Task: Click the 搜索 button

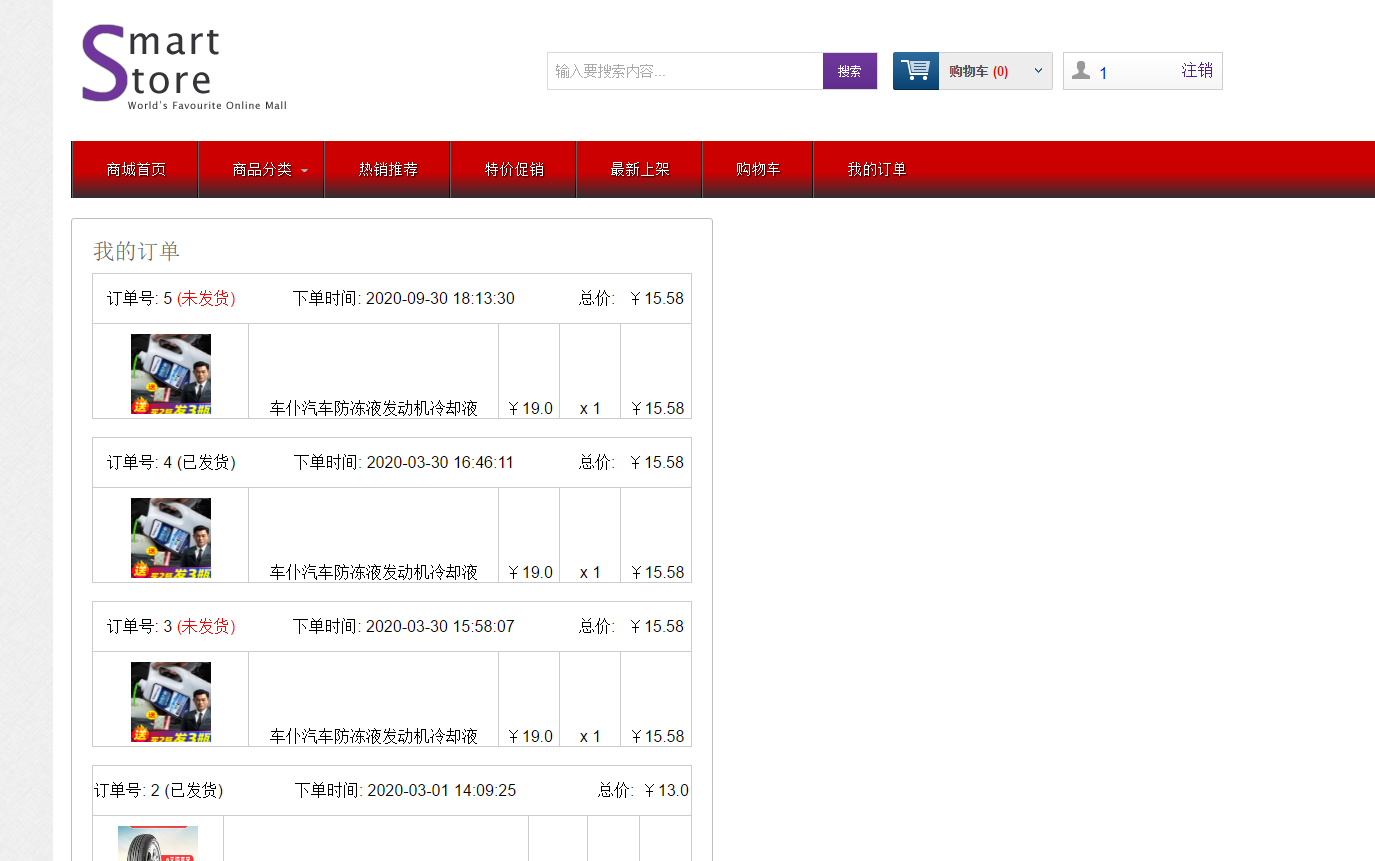Action: [849, 71]
